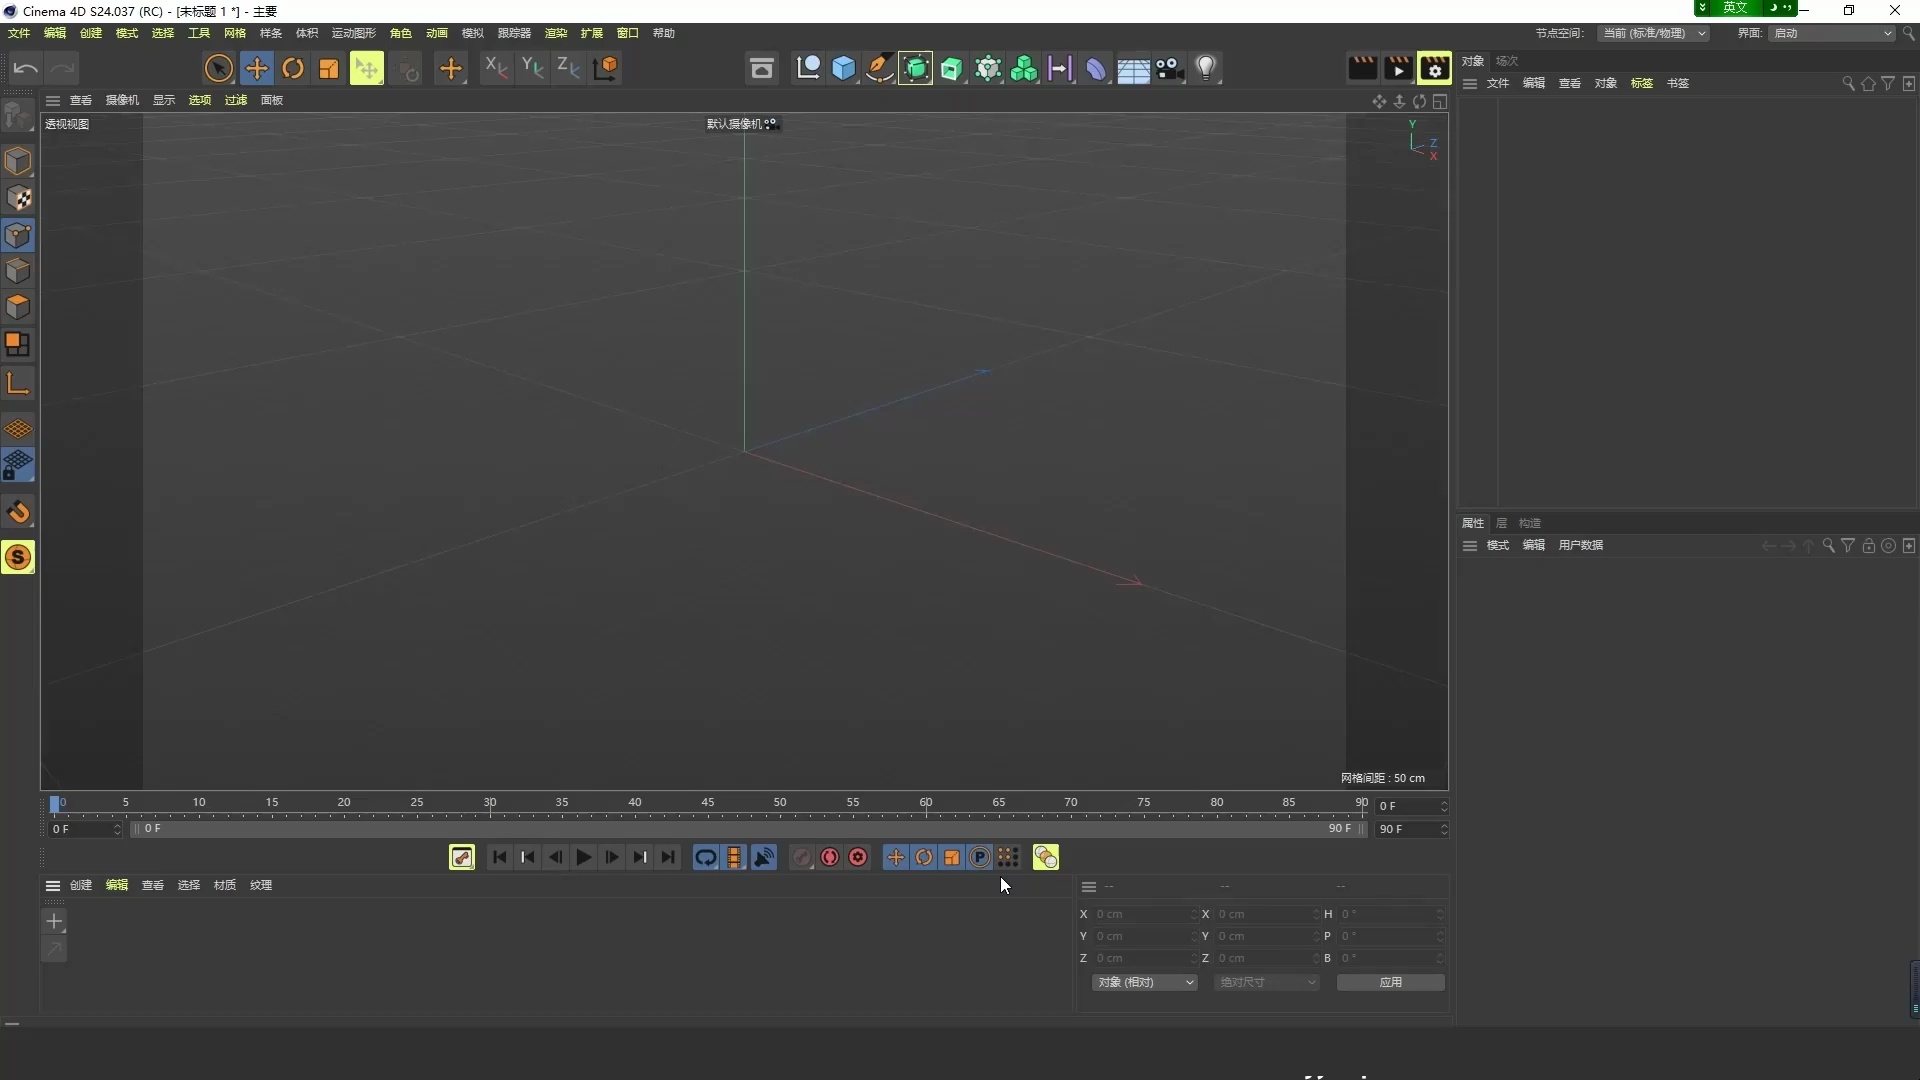Screen dimensions: 1920x1080
Task: Open the 摄像机 viewport menu
Action: [x=121, y=100]
